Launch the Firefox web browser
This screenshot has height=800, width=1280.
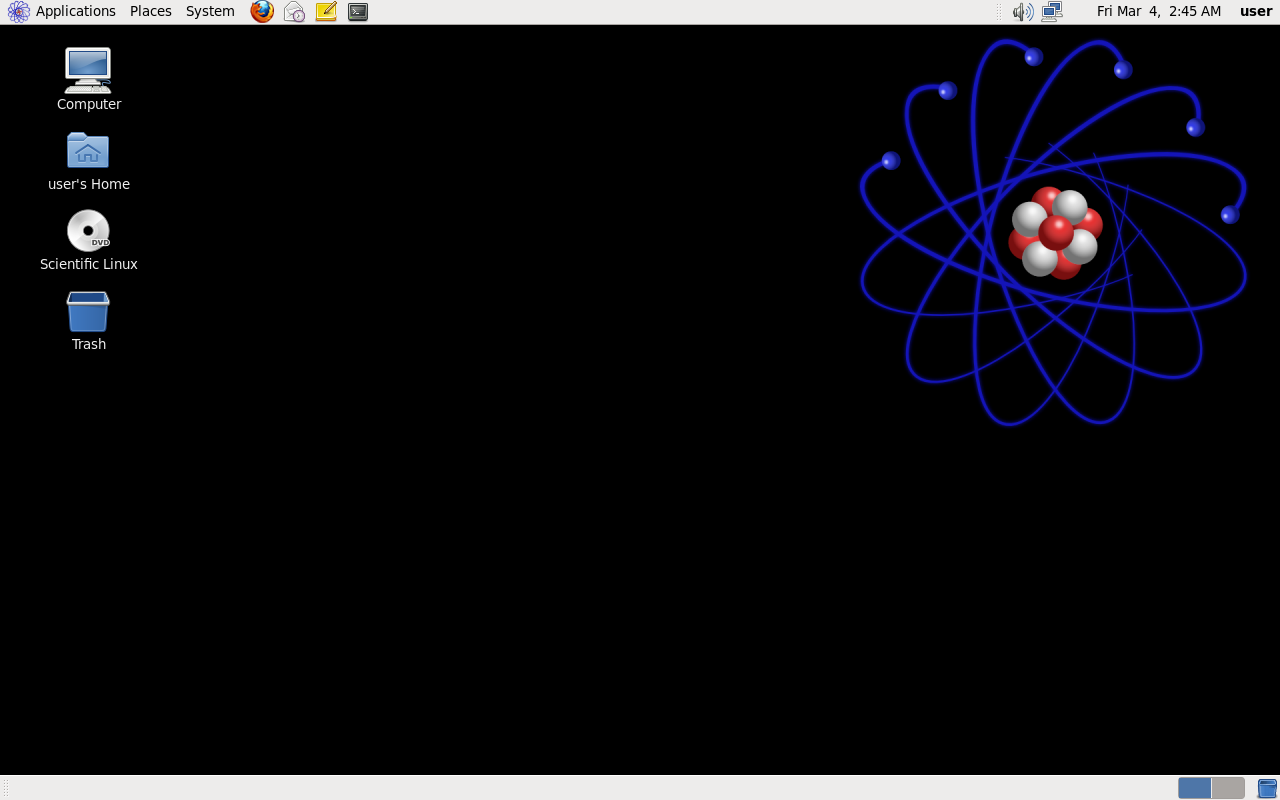click(262, 12)
